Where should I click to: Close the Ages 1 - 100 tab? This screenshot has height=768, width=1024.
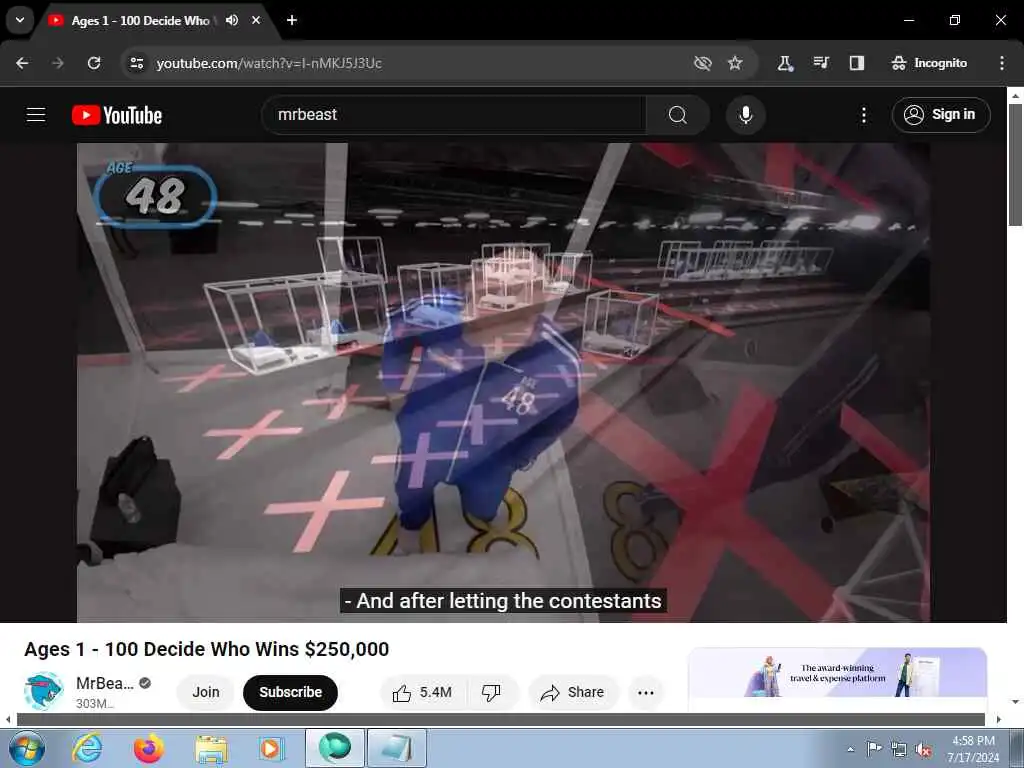(x=256, y=20)
